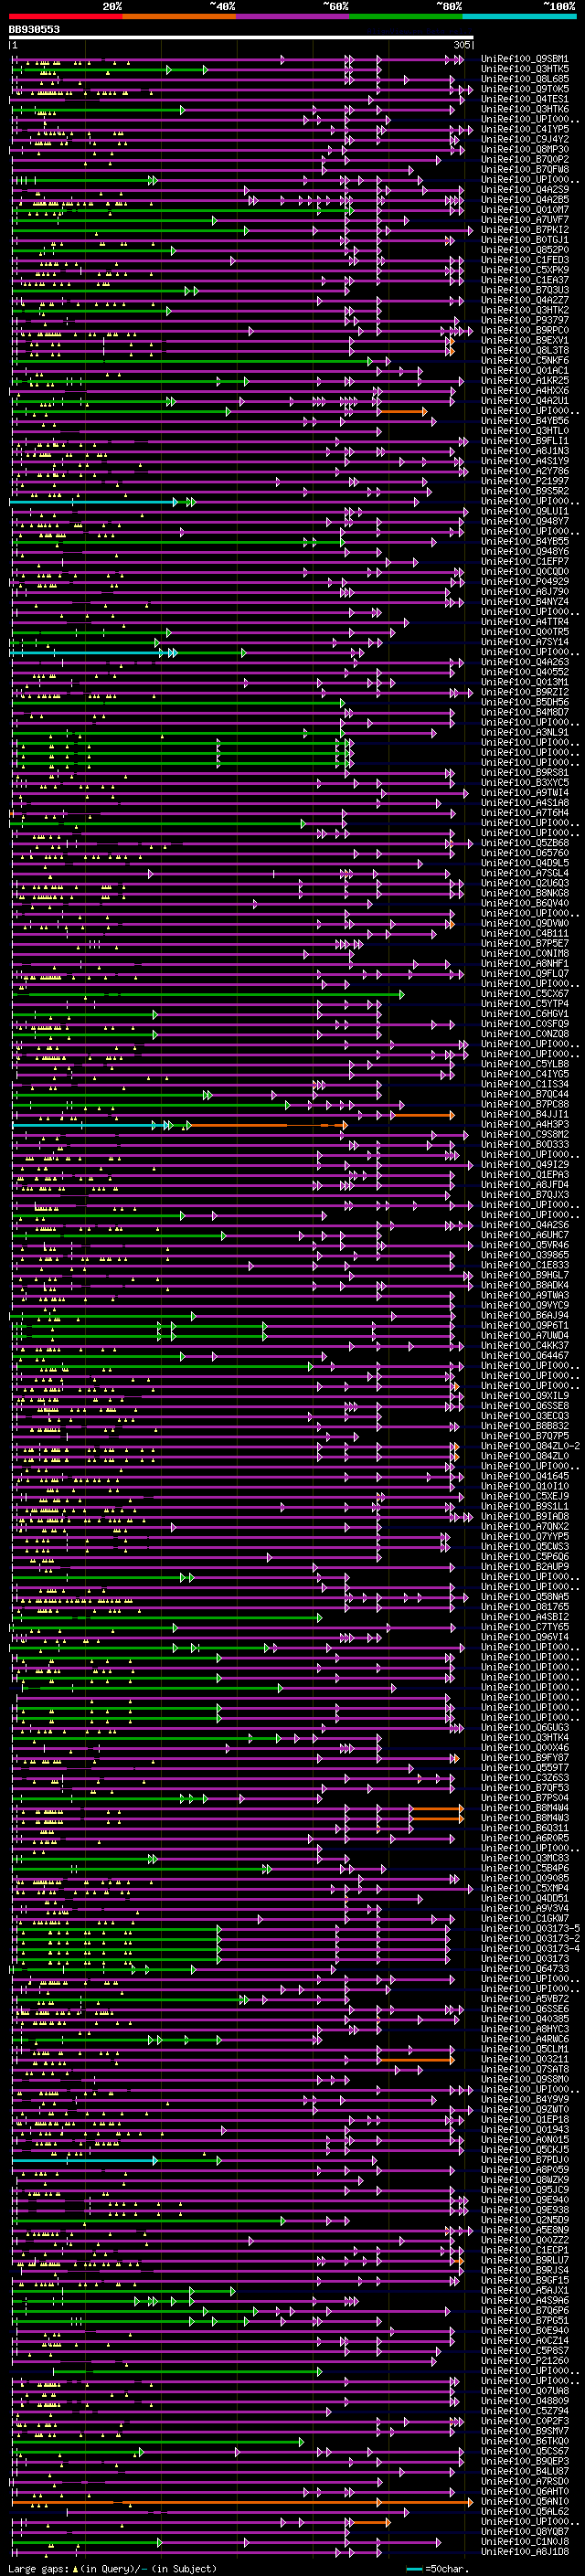
Task: Click the green ~80% identity color segment
Action: tap(406, 16)
